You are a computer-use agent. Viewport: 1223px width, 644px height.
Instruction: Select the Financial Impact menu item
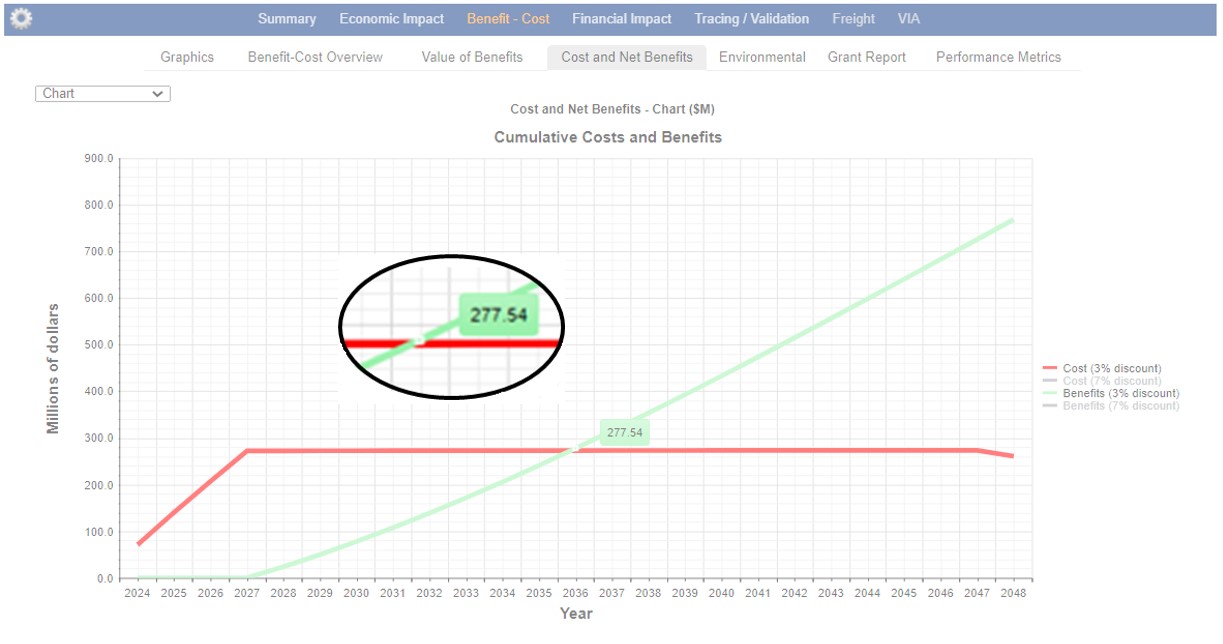click(622, 19)
